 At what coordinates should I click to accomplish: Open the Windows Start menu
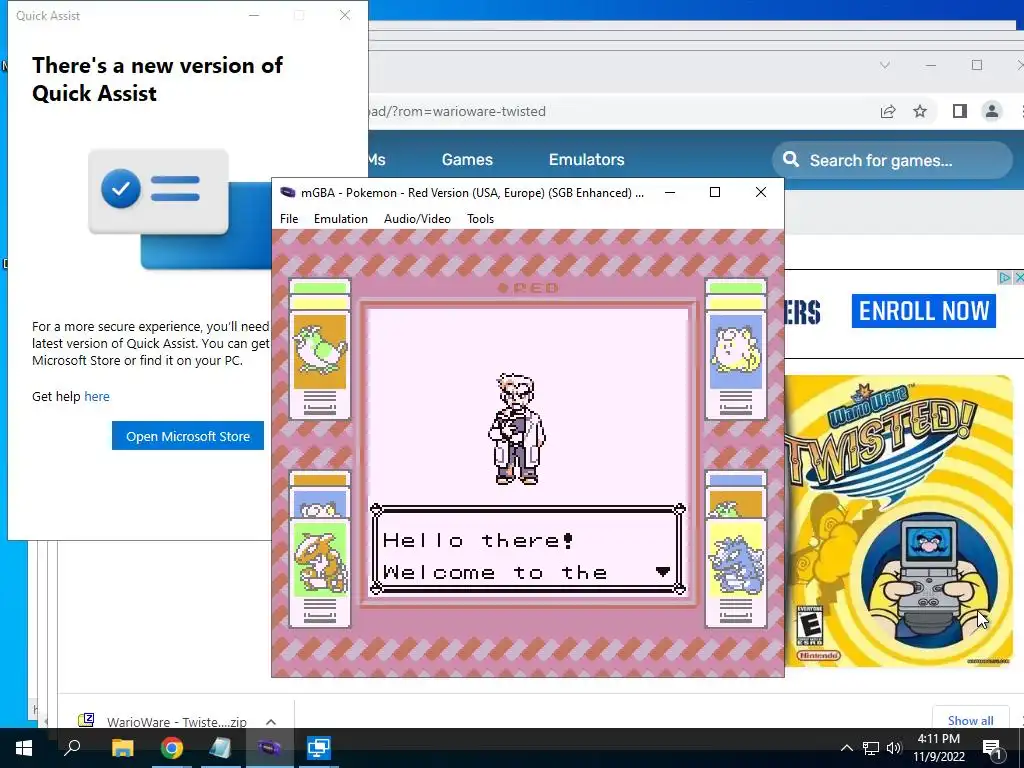point(24,748)
